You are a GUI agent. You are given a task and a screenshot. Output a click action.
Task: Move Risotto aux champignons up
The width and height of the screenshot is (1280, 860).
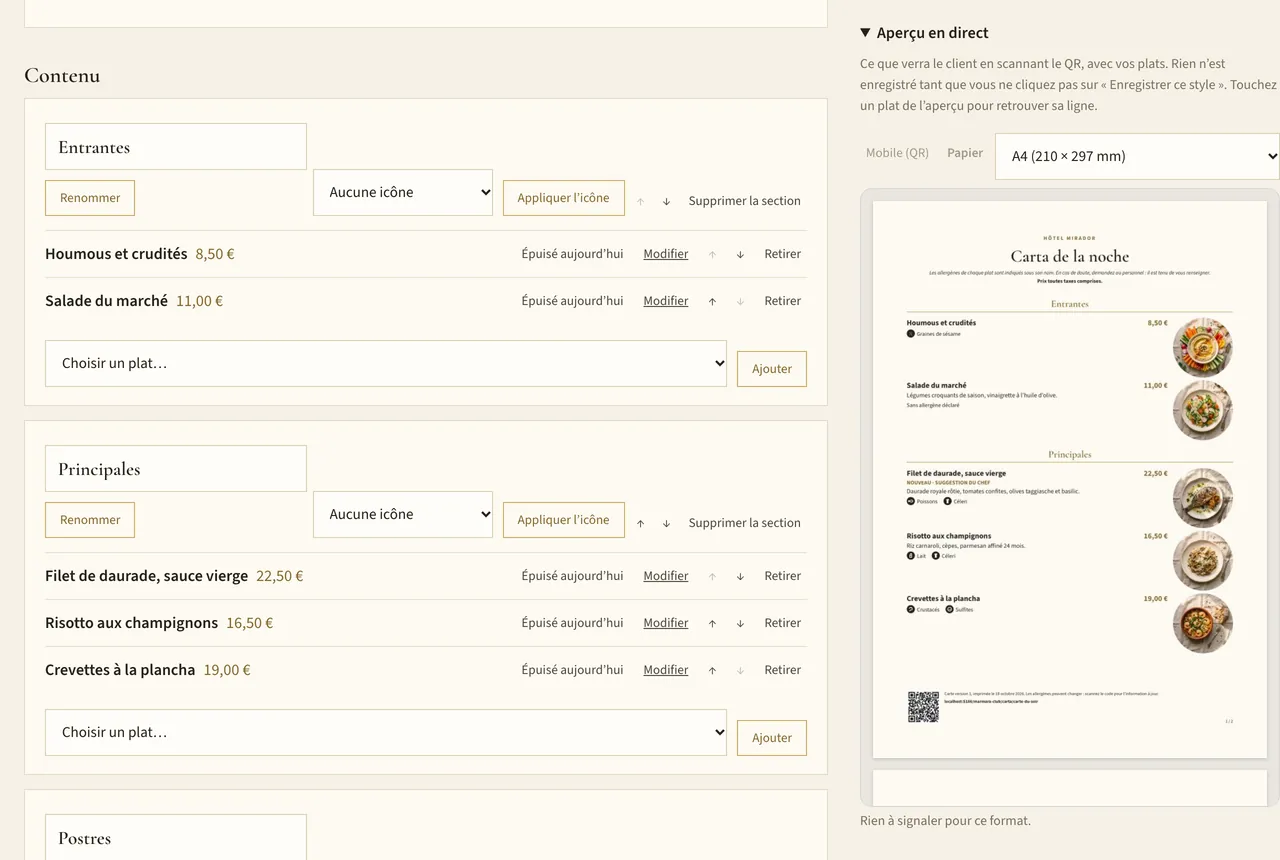click(x=712, y=623)
